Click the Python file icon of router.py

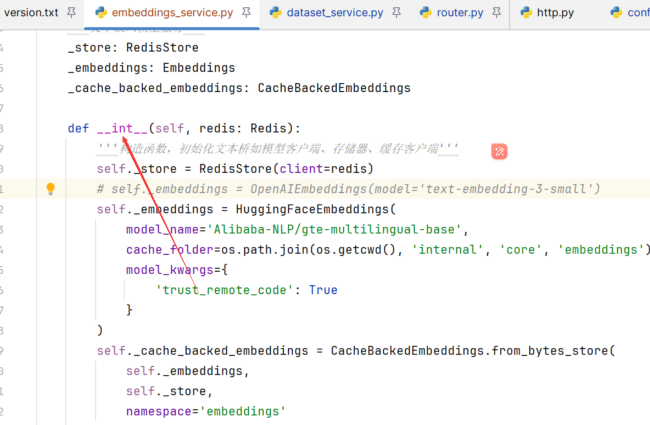[426, 13]
